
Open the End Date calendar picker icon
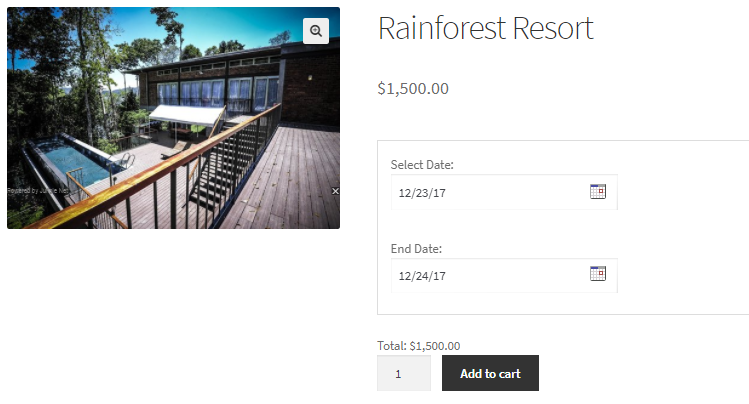coord(598,274)
